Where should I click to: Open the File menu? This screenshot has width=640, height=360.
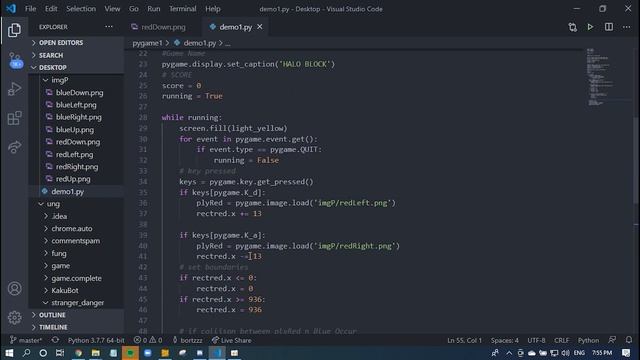[30, 9]
